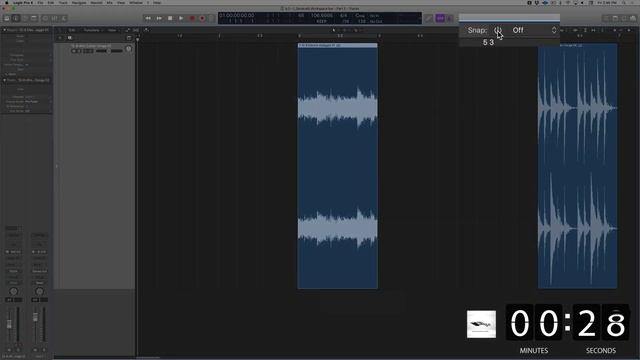Screen dimensions: 640x360
Task: Stop playback with the Stop button
Action: coord(170,18)
